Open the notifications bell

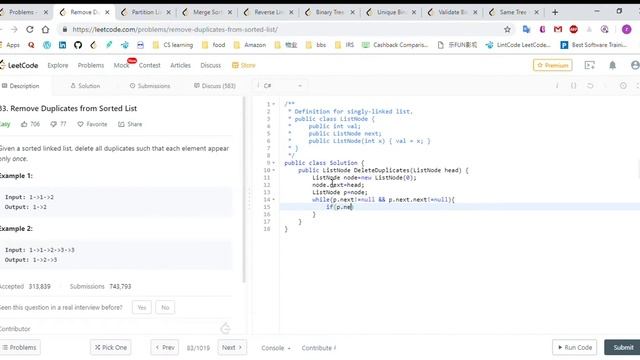[612, 65]
